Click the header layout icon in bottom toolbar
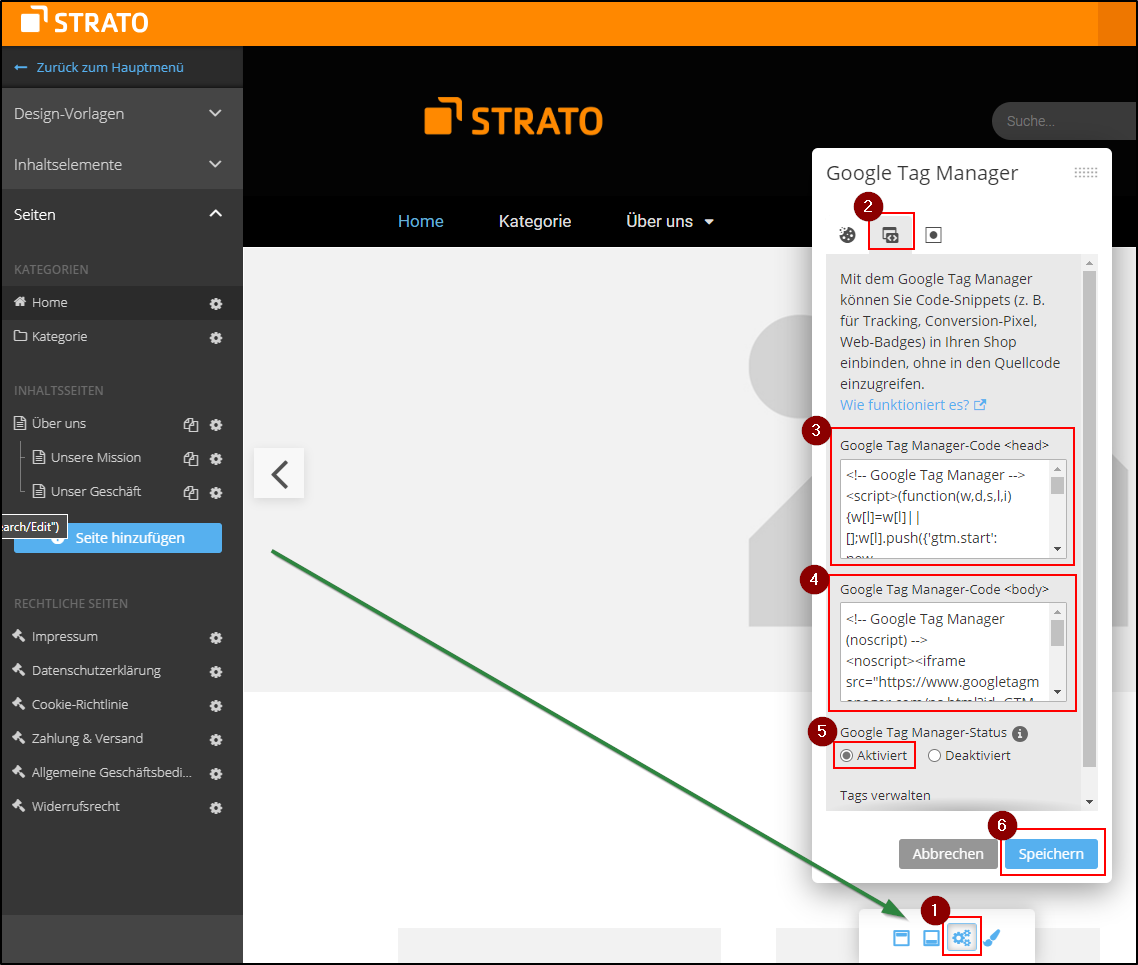 point(901,938)
